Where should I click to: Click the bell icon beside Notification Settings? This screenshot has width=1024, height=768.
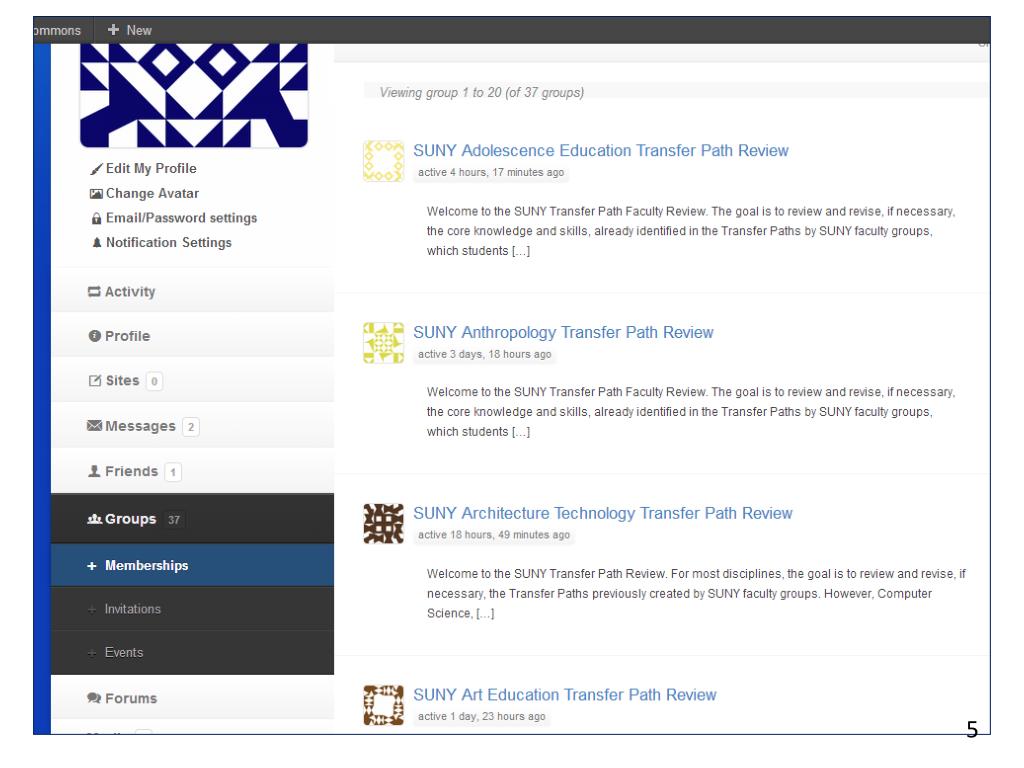97,242
